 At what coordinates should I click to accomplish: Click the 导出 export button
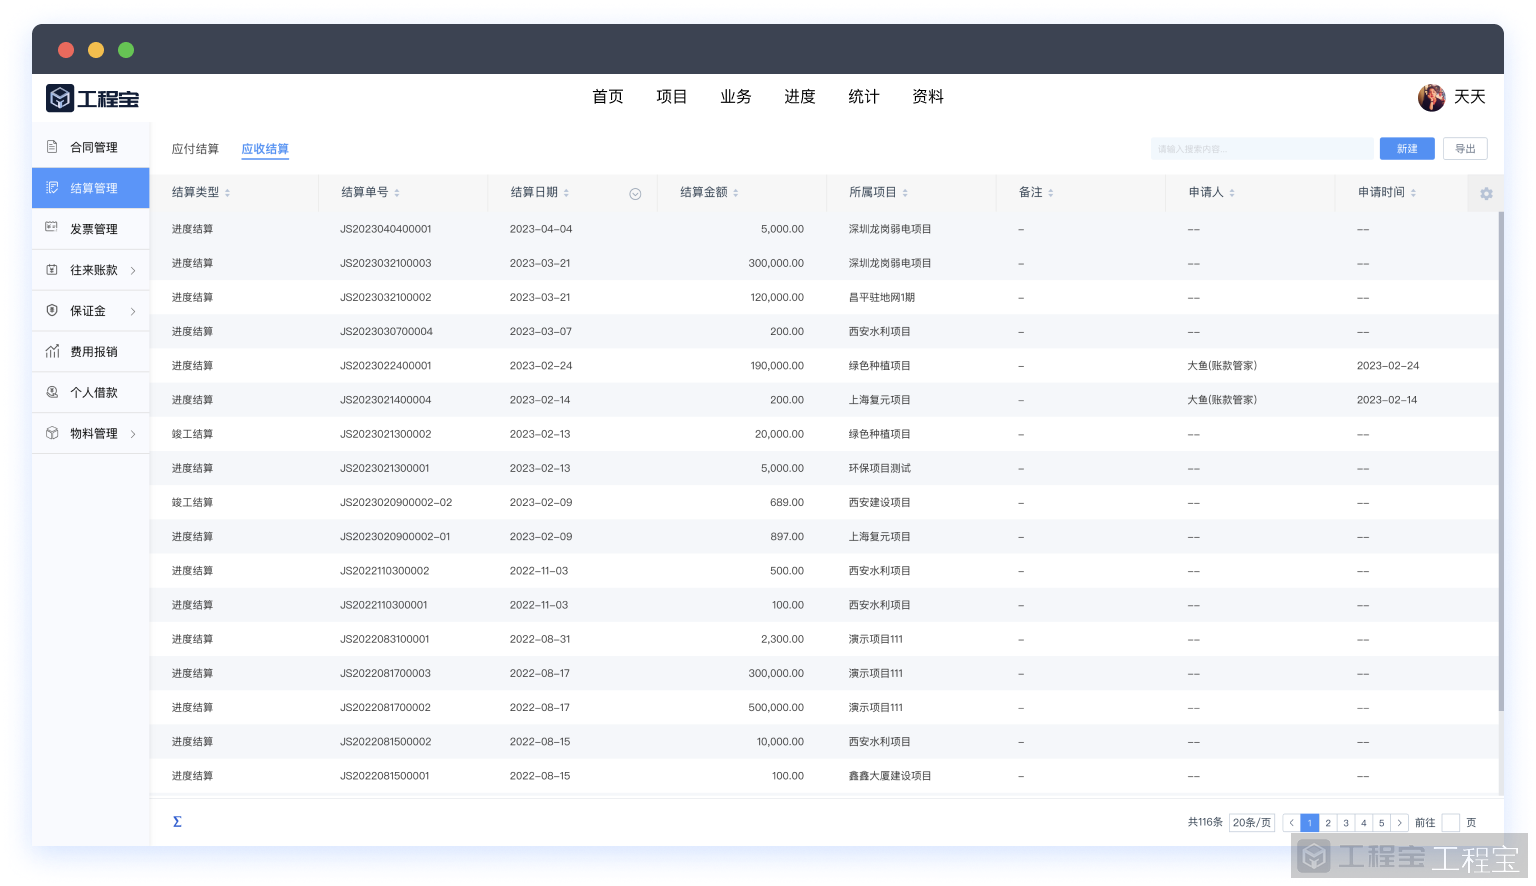coord(1465,149)
